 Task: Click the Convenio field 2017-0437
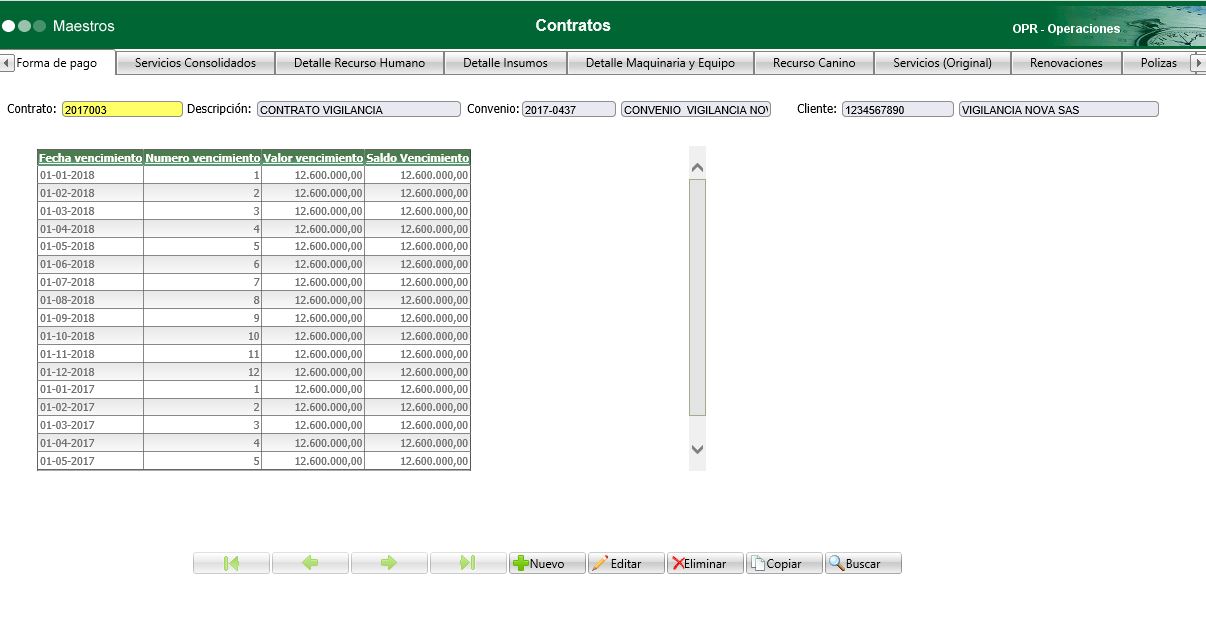pos(568,109)
